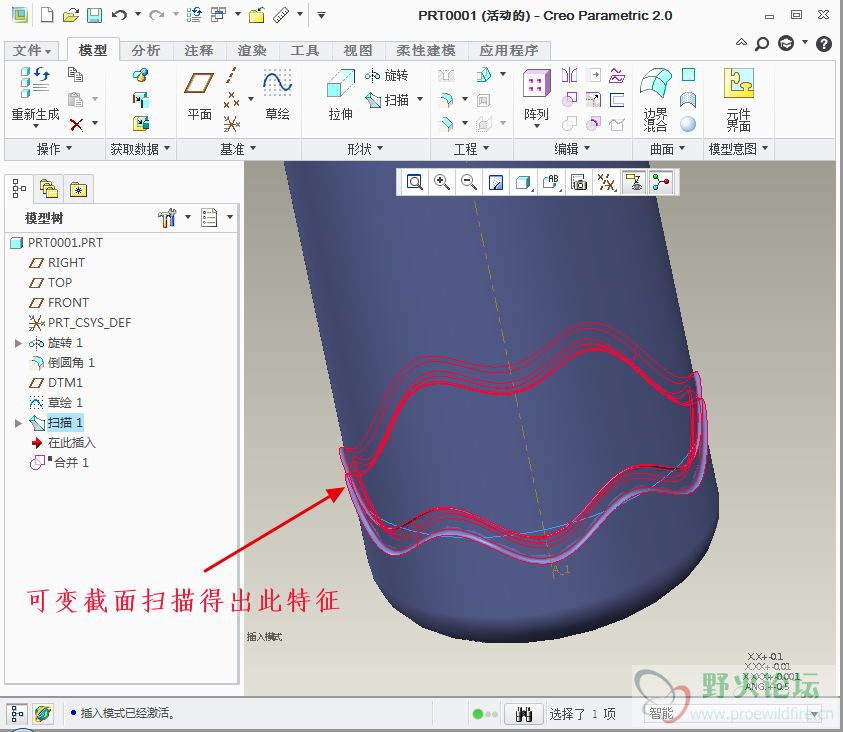Click the 在此插入 insert marker
This screenshot has height=732, width=843.
[63, 443]
